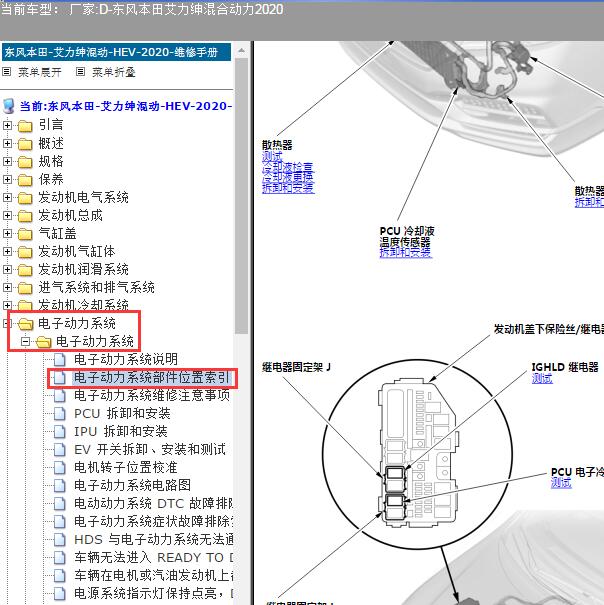Click the page icon beside EV 开关拆卸、安装和测试

click(59, 450)
